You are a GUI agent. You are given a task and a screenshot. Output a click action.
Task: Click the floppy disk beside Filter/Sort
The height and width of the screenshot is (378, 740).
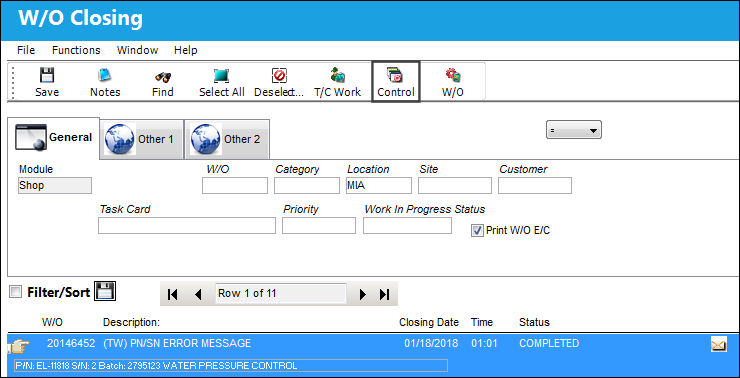tap(105, 291)
